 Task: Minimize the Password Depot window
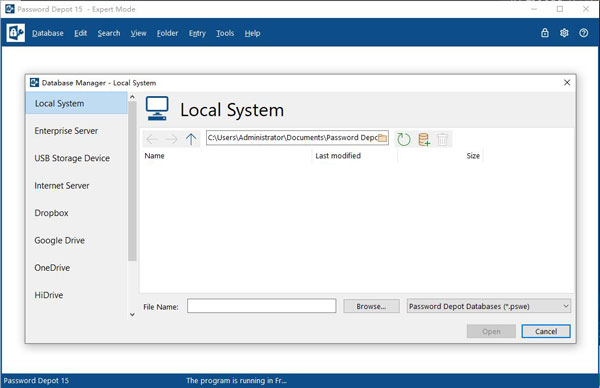click(x=535, y=9)
